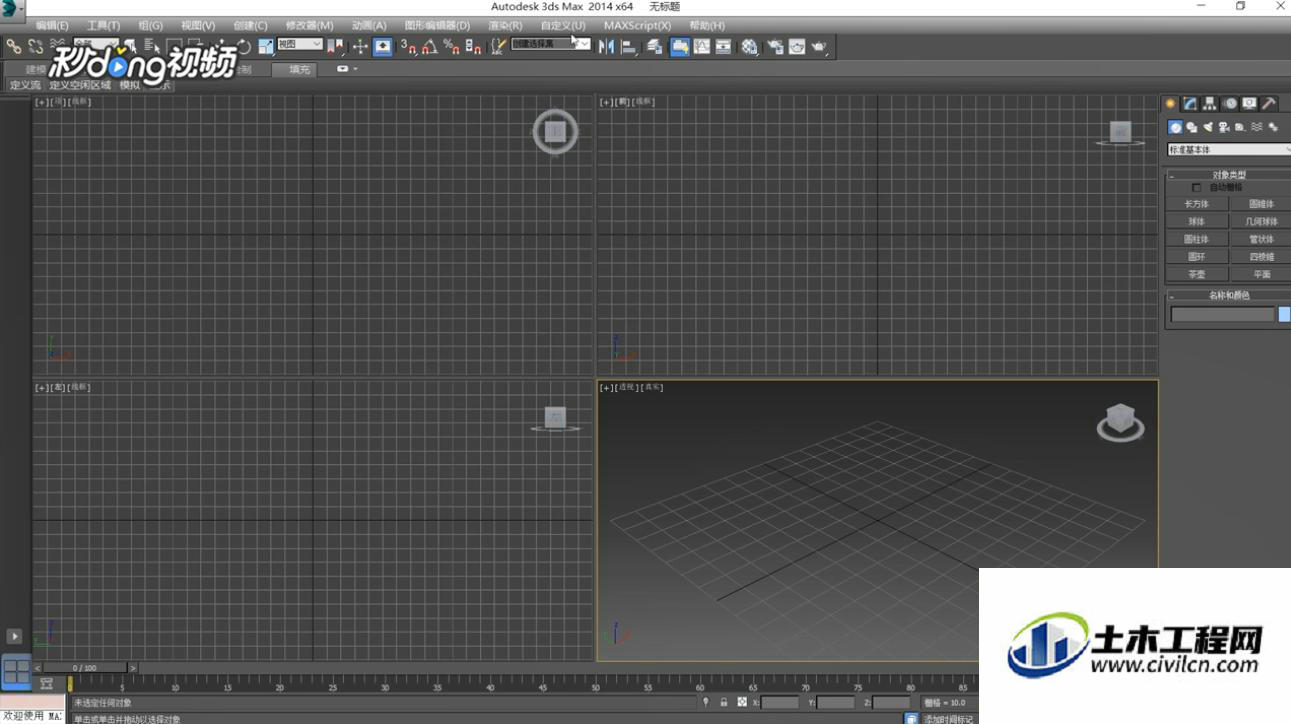Toggle the selection lock icon
Screen dimensions: 1291x724
coord(724,703)
